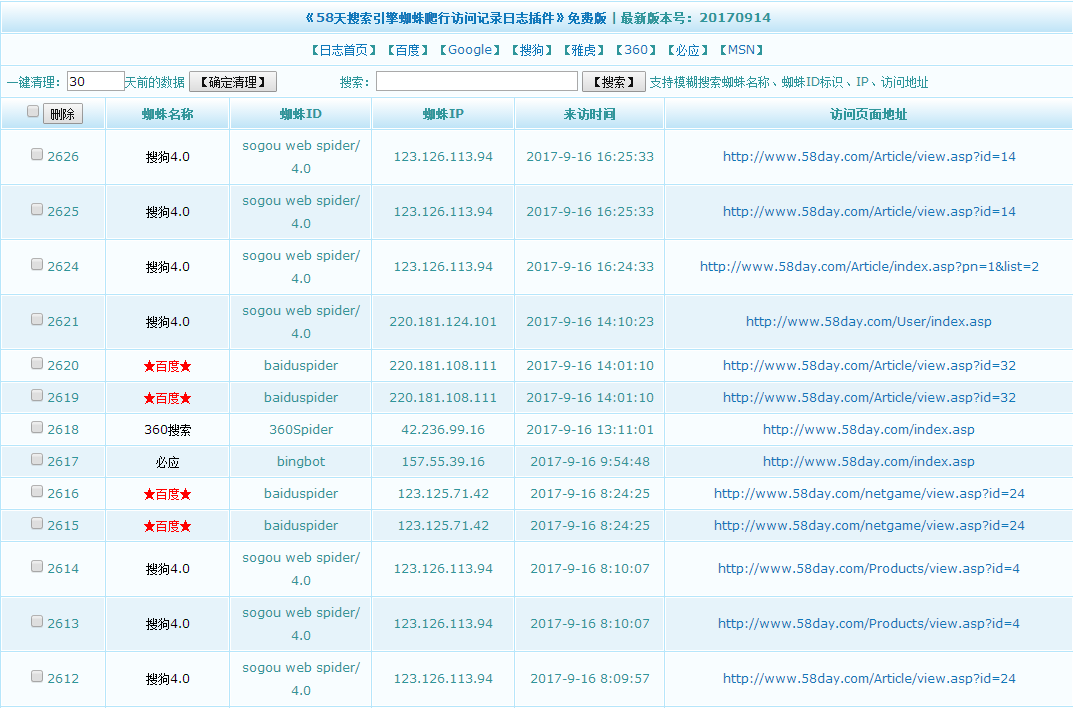
Task: Open the User/index.asp link
Action: tap(868, 322)
